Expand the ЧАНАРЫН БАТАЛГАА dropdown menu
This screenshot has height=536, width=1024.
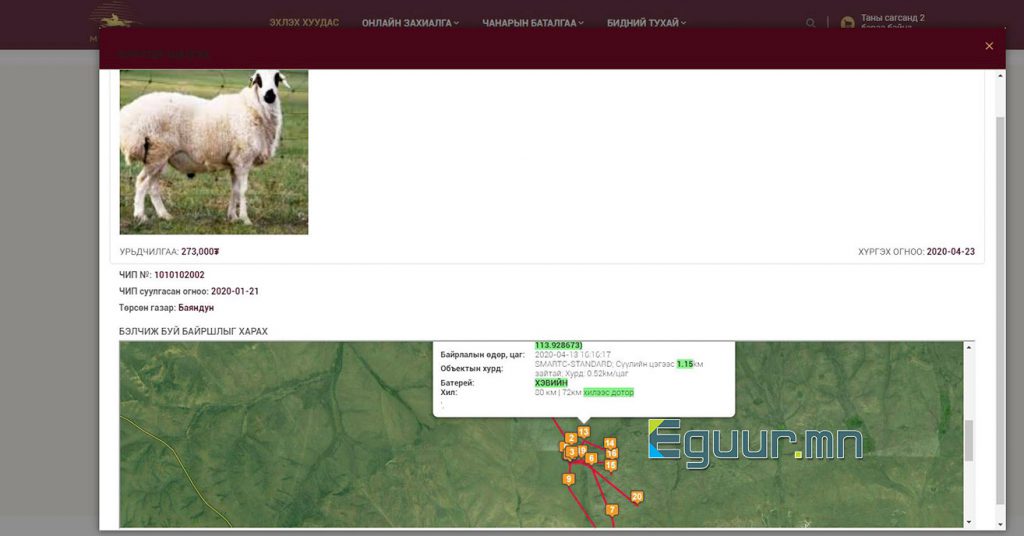[x=532, y=23]
